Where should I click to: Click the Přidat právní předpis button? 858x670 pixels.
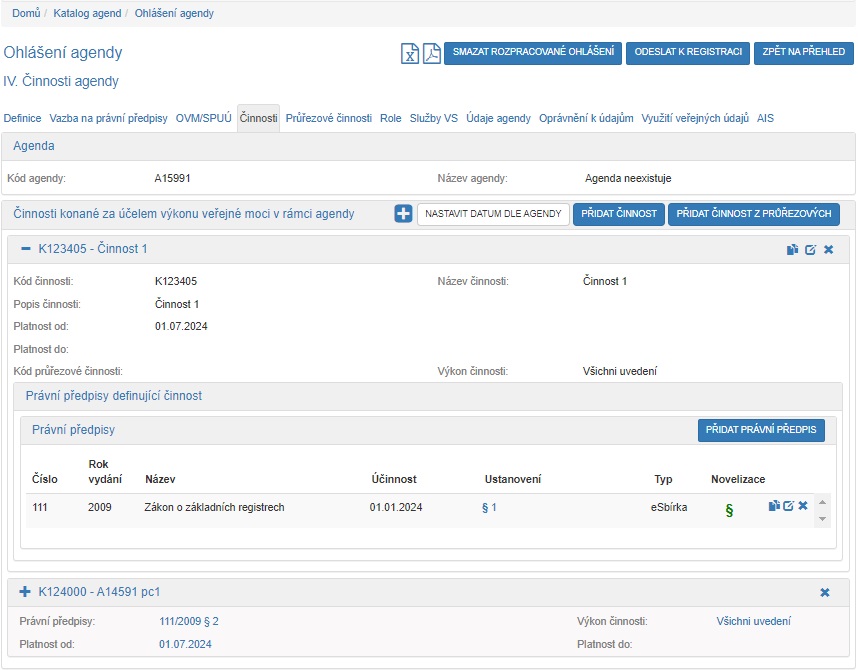[761, 430]
